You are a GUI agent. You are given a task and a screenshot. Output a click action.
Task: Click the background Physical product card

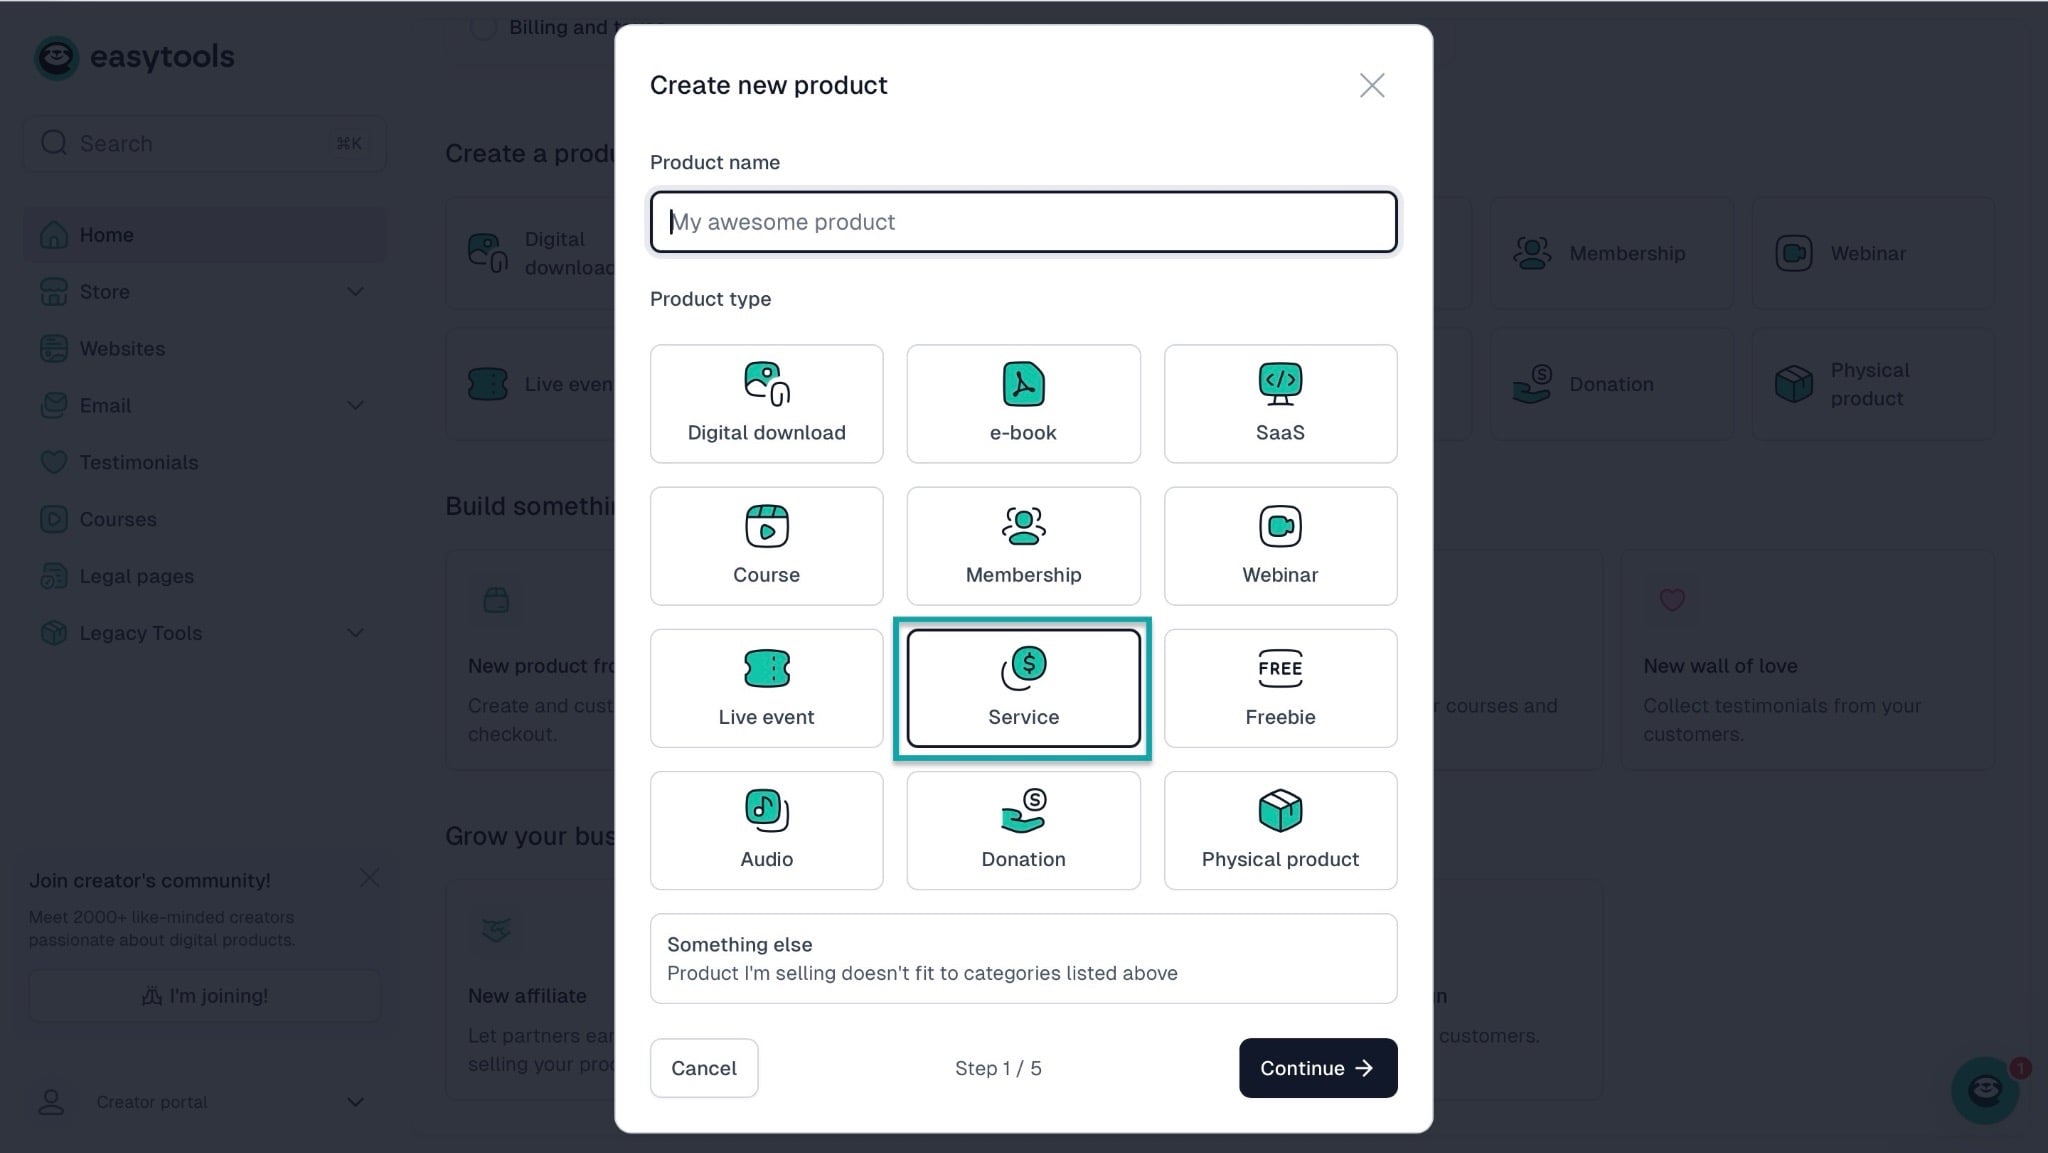[x=1873, y=384]
